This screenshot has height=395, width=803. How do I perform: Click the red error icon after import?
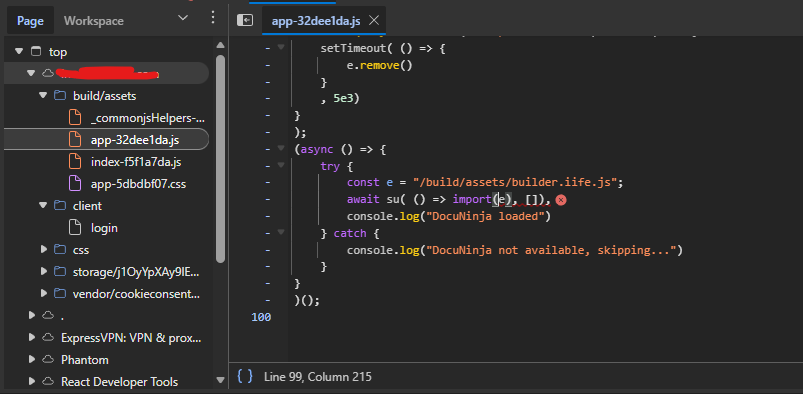pyautogui.click(x=561, y=200)
